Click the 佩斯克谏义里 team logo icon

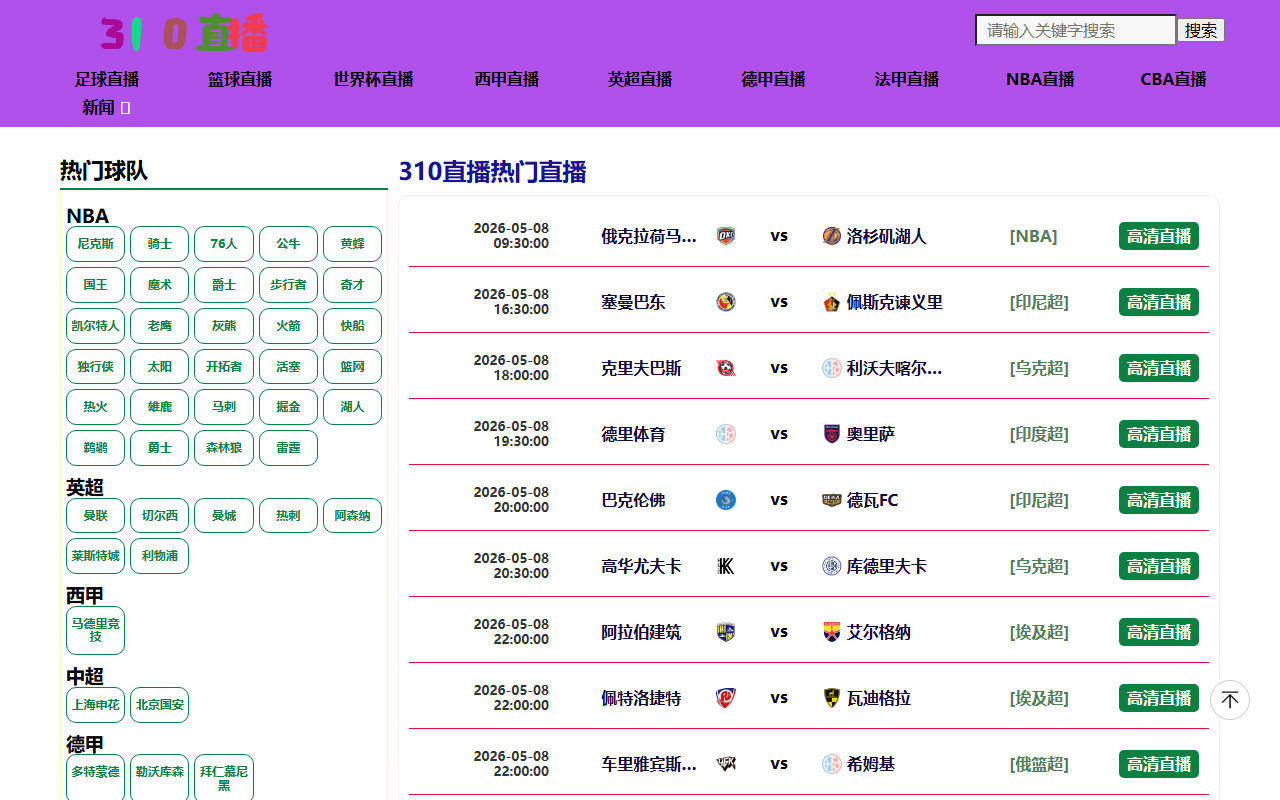coord(832,302)
